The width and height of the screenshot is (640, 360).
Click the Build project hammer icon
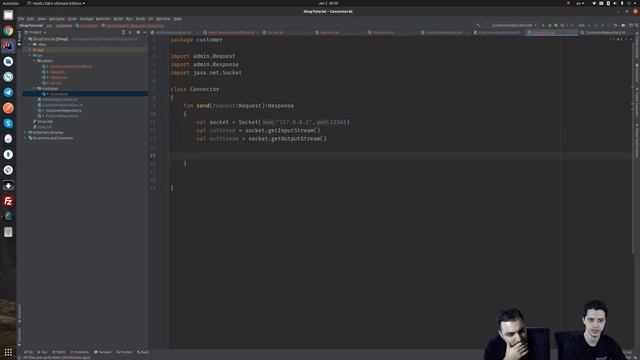pyautogui.click(x=479, y=25)
